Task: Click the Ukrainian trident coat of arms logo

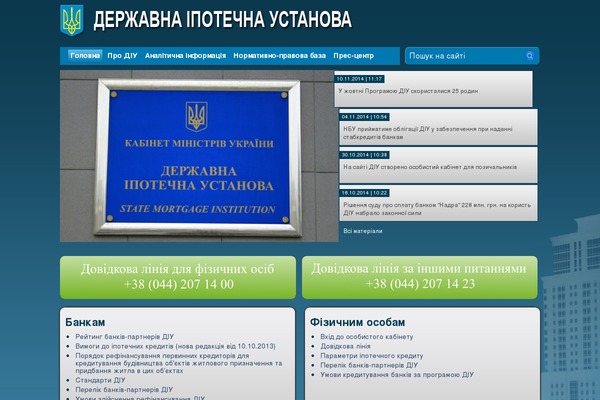Action: coord(72,20)
